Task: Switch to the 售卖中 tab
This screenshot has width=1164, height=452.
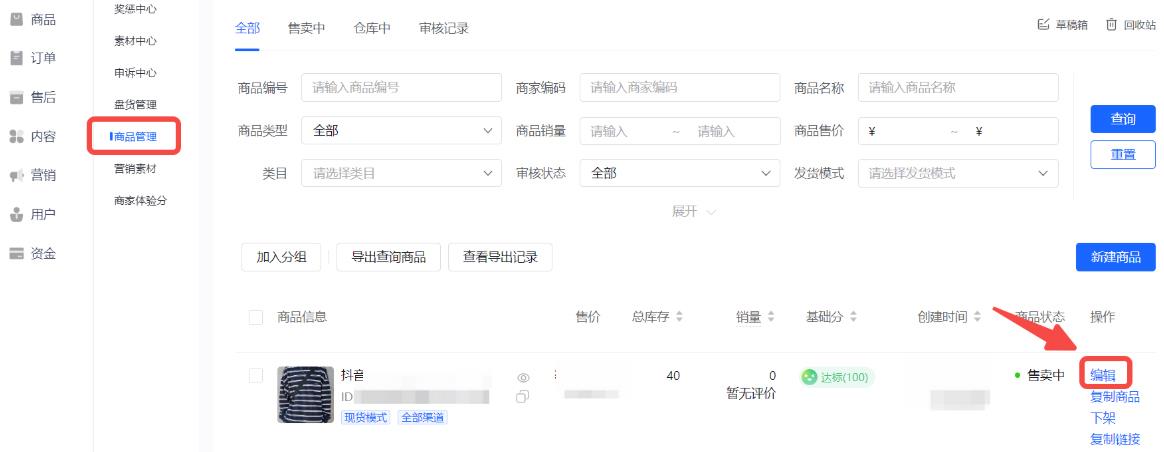Action: [x=306, y=28]
